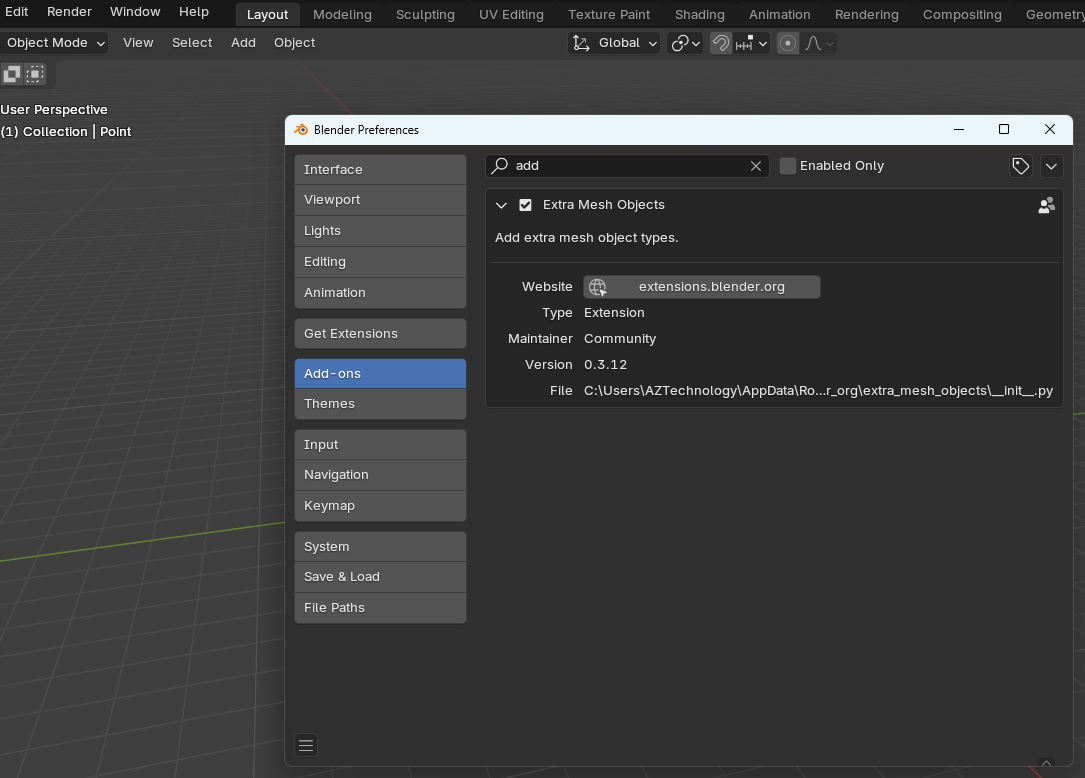
Task: Click the community maintainer icon
Action: tap(1046, 205)
